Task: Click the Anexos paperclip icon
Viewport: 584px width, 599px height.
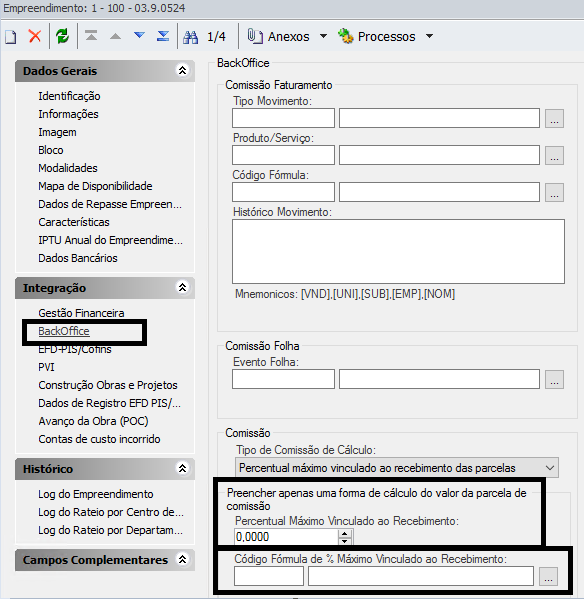Action: click(255, 36)
